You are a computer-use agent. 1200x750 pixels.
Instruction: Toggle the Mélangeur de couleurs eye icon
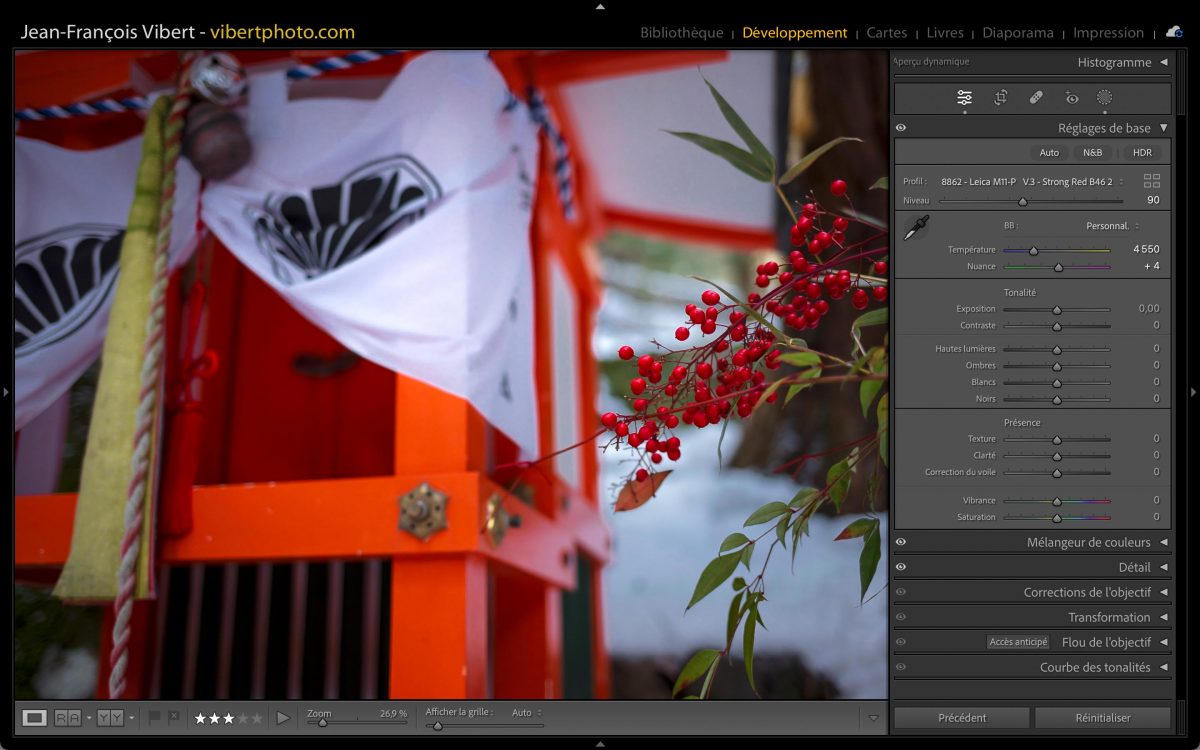coord(901,542)
